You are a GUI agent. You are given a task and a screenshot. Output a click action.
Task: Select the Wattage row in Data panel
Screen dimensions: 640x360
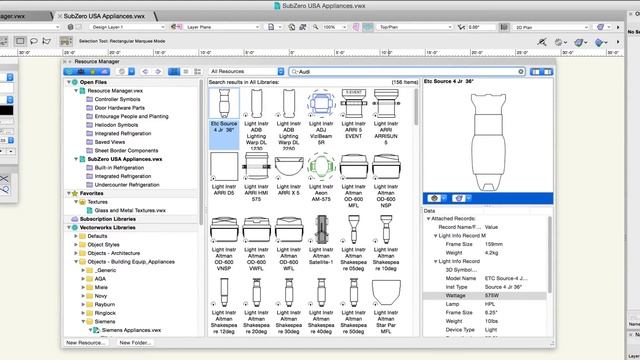[485, 296]
